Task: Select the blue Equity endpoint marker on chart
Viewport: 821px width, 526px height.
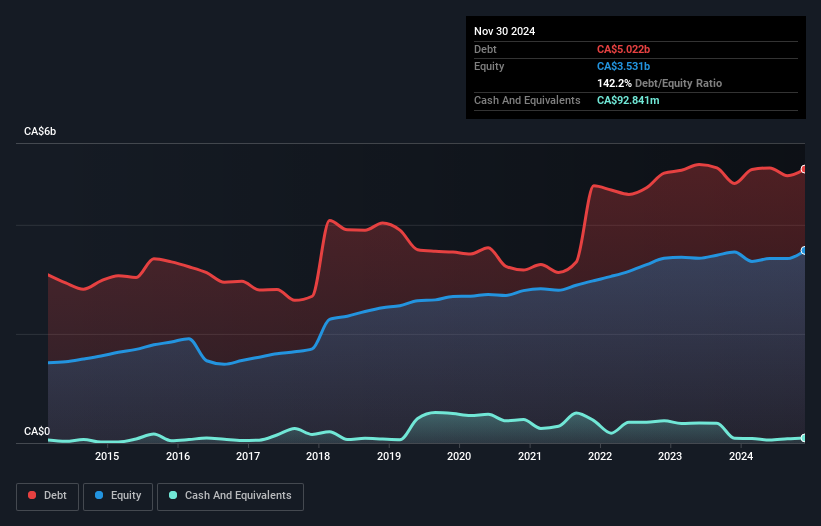Action: click(x=804, y=251)
